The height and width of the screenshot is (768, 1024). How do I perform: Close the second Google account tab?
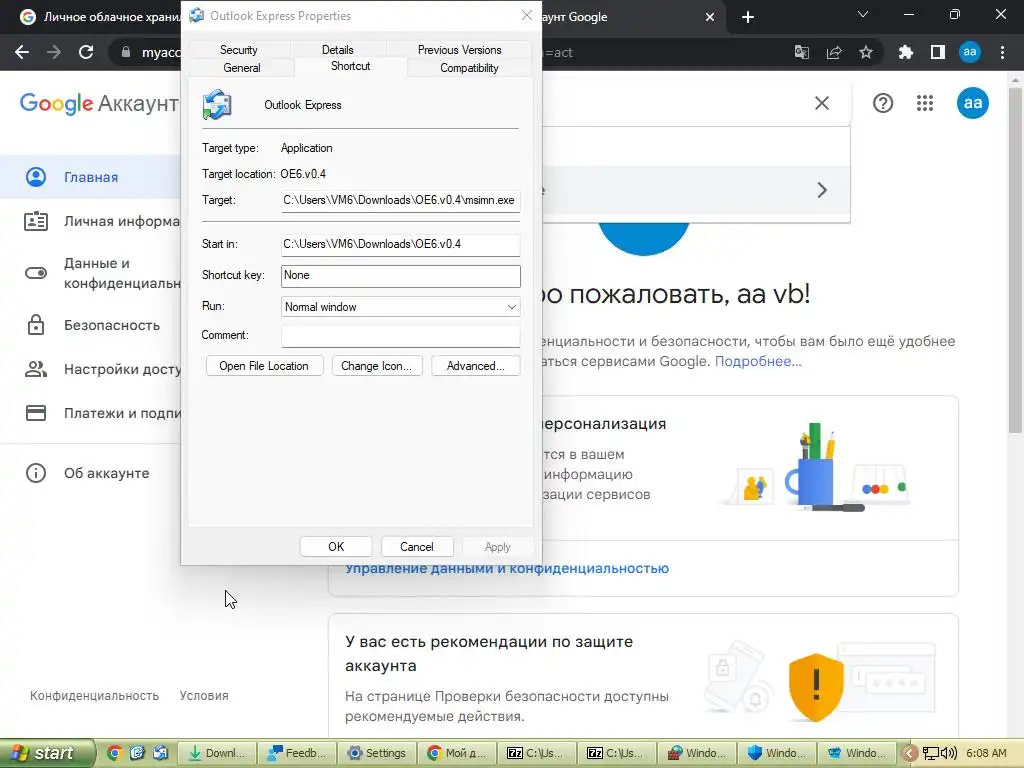[710, 17]
